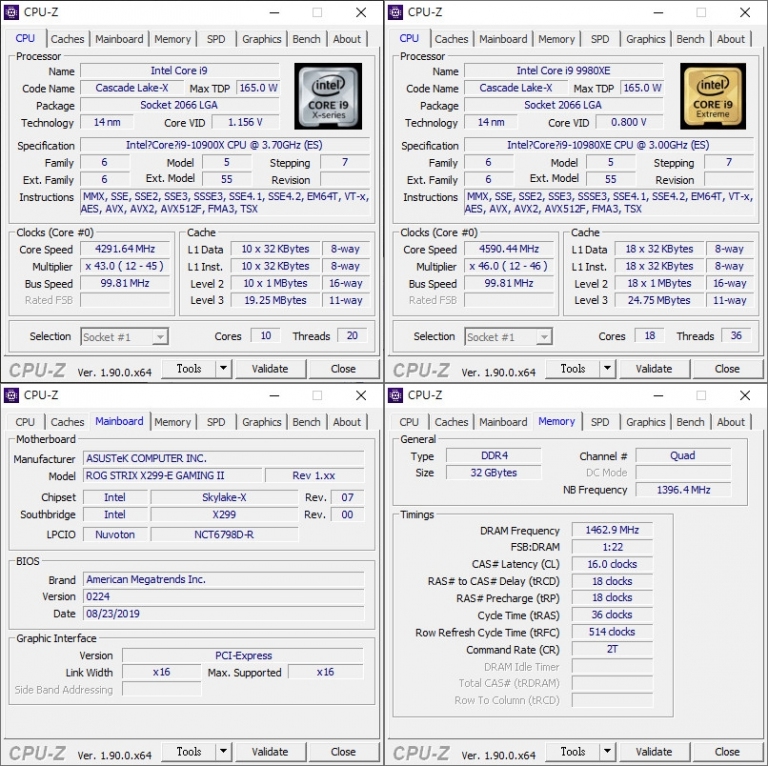The image size is (768, 766).
Task: Click BIOS brand American Megatrends Inc.
Action: [x=224, y=579]
